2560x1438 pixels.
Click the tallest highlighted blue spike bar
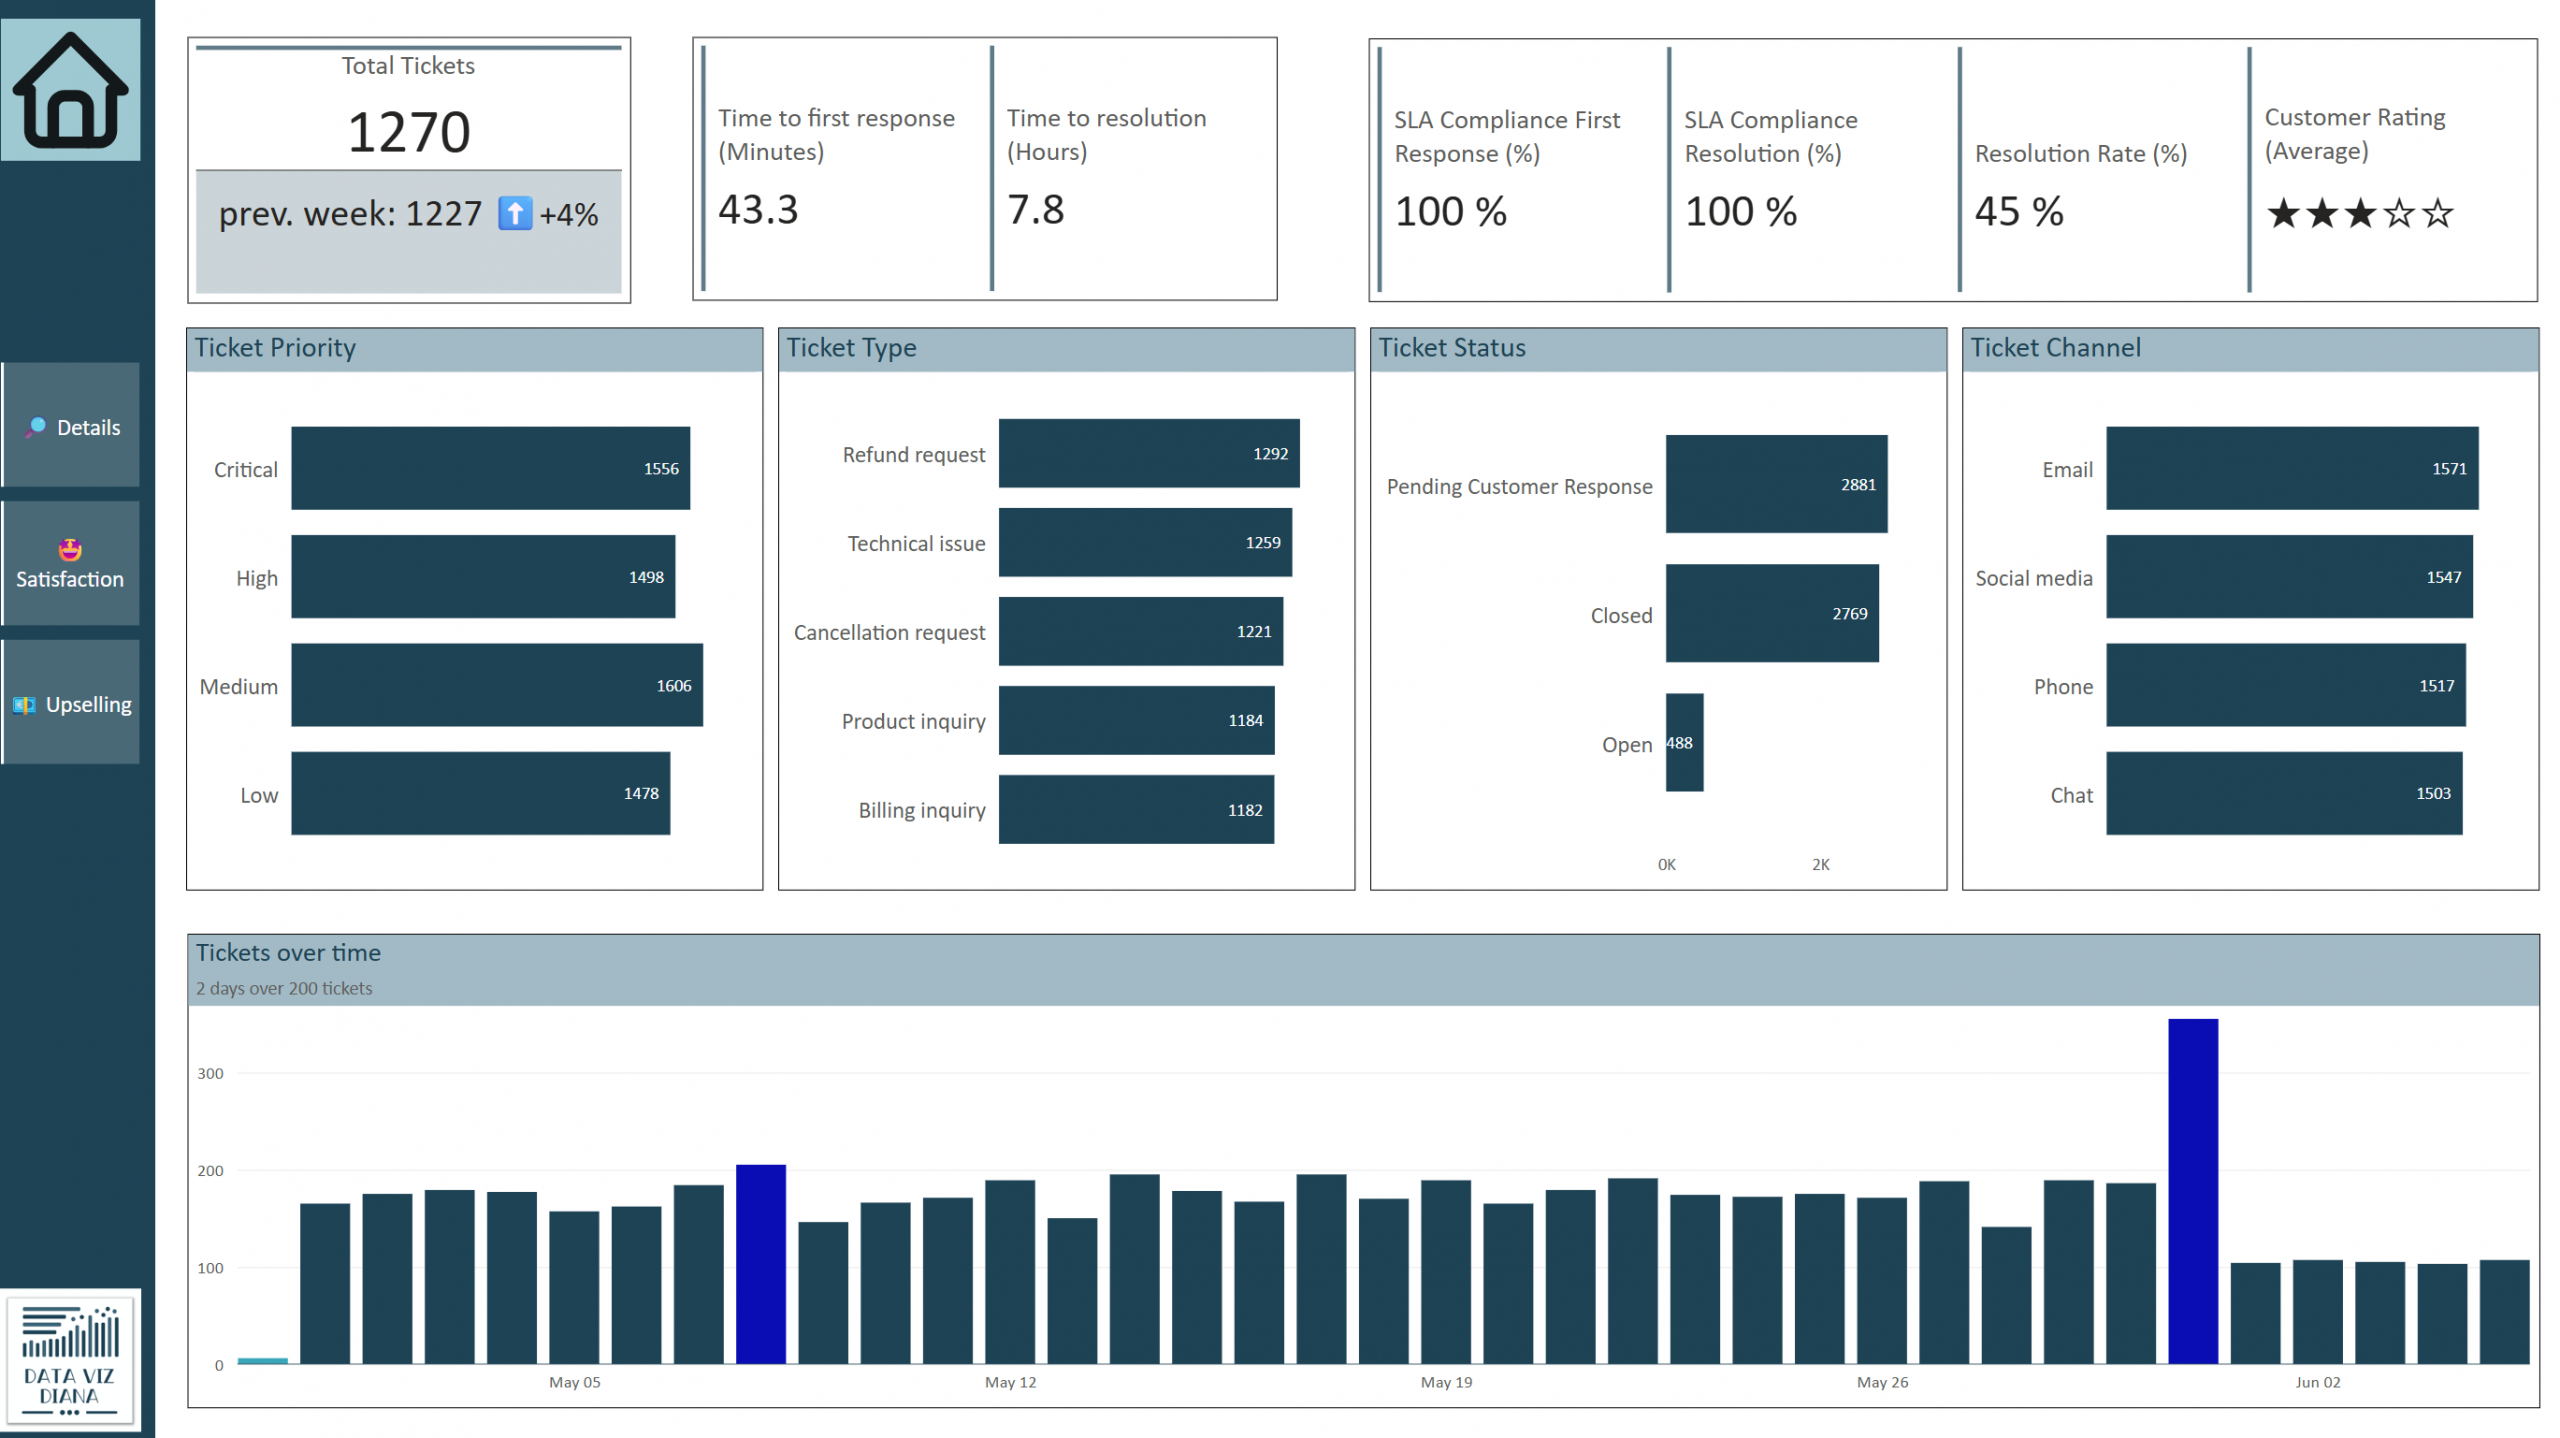[2192, 1190]
